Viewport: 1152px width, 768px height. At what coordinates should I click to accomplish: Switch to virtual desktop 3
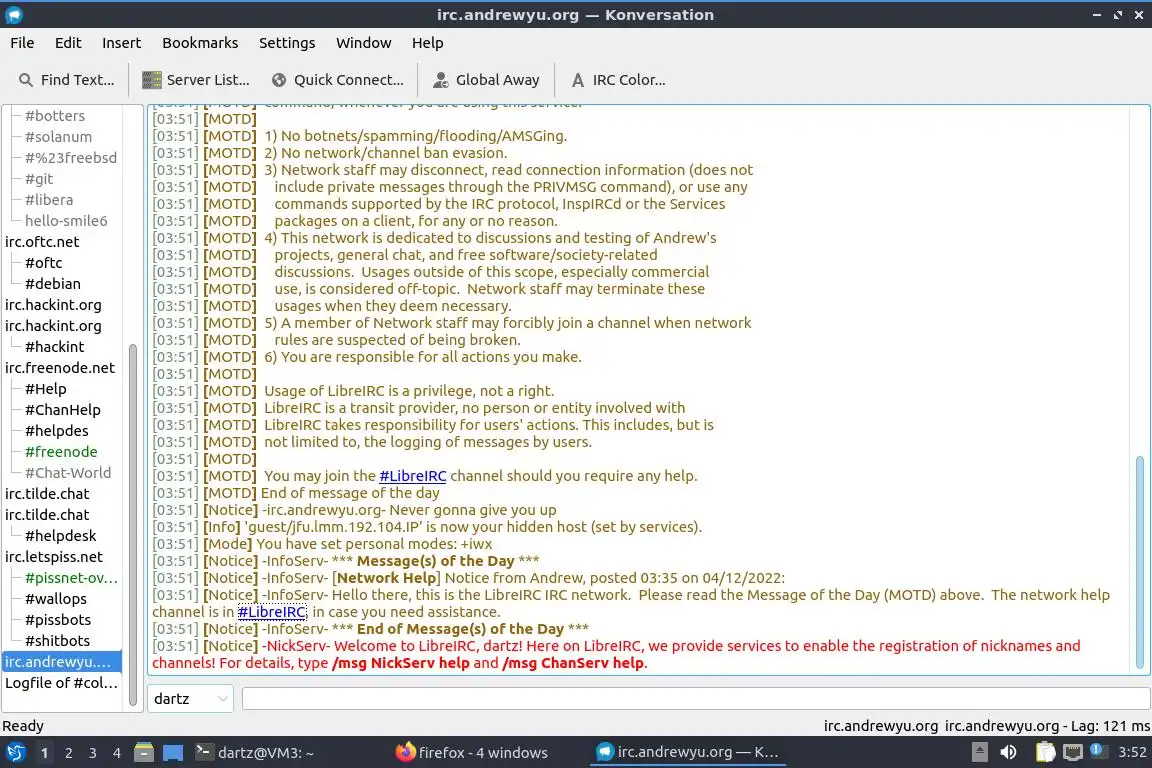point(93,753)
